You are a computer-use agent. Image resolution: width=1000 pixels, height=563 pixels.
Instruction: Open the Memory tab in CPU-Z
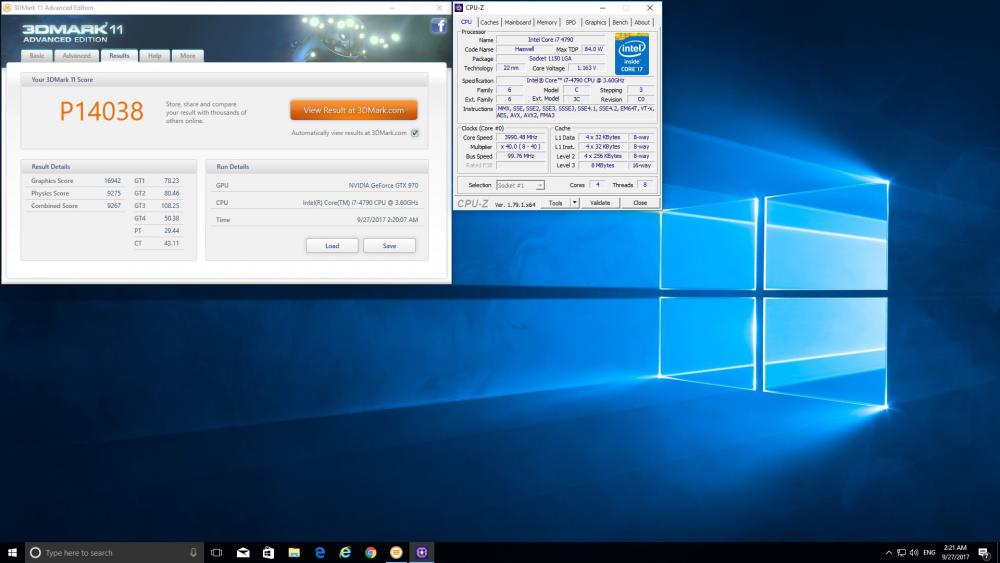tap(547, 22)
